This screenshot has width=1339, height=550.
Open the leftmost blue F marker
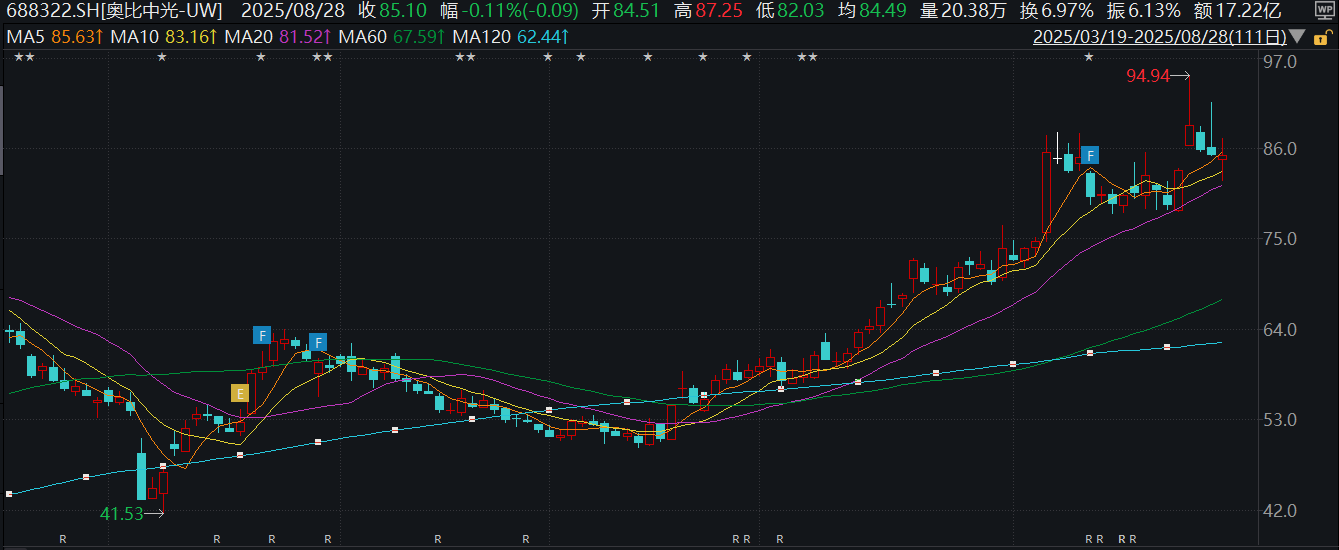(262, 335)
